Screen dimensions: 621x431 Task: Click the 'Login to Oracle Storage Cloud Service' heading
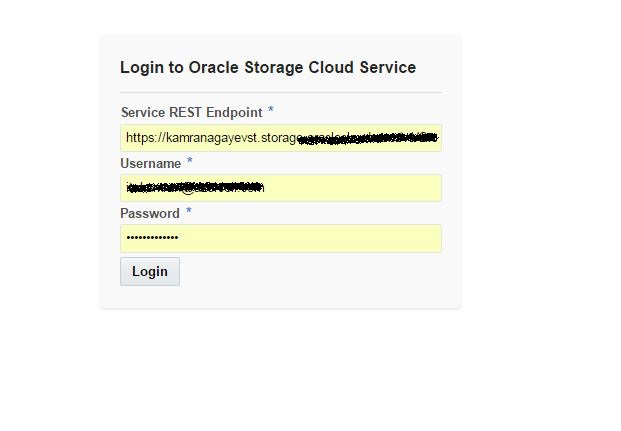tap(268, 68)
